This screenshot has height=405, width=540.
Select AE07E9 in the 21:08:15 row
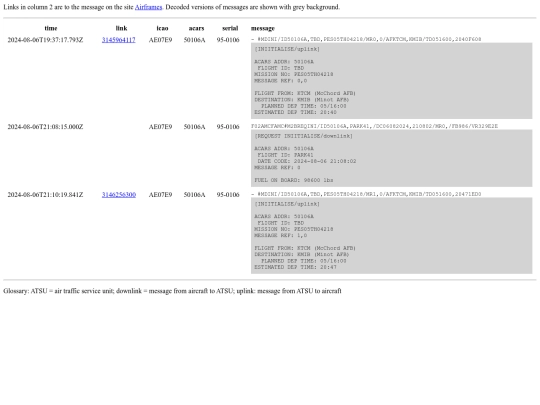pyautogui.click(x=160, y=127)
